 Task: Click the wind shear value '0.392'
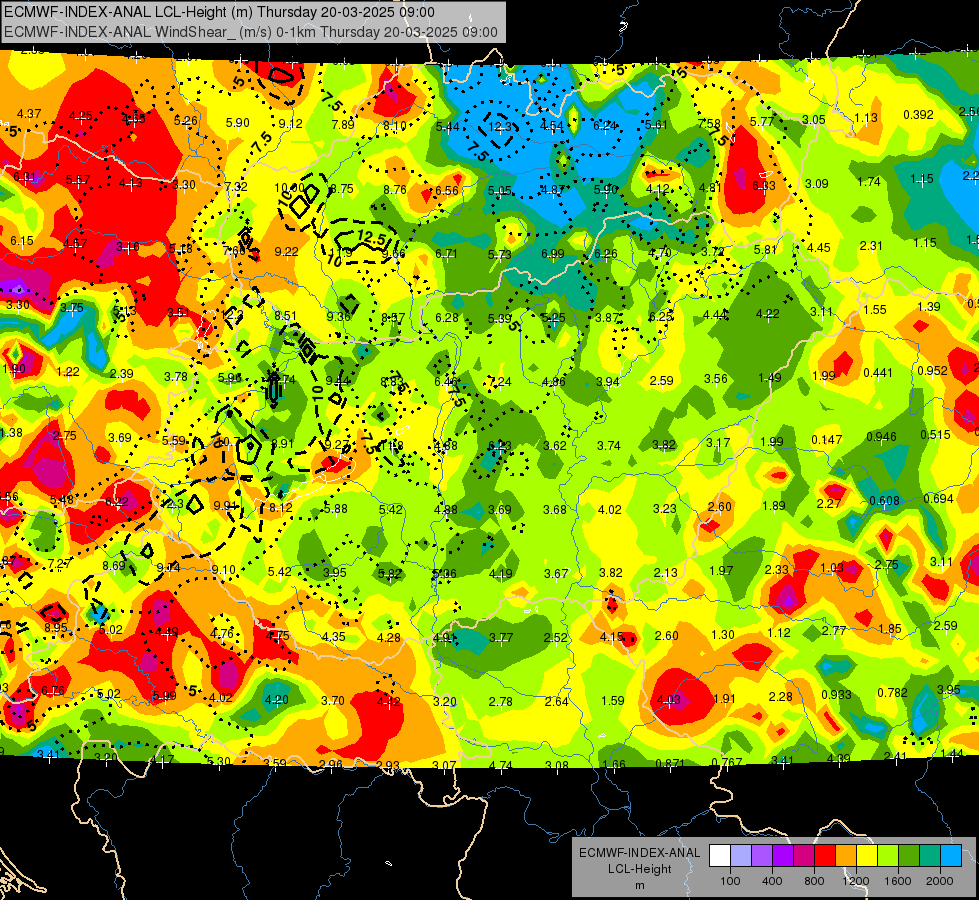[x=918, y=115]
